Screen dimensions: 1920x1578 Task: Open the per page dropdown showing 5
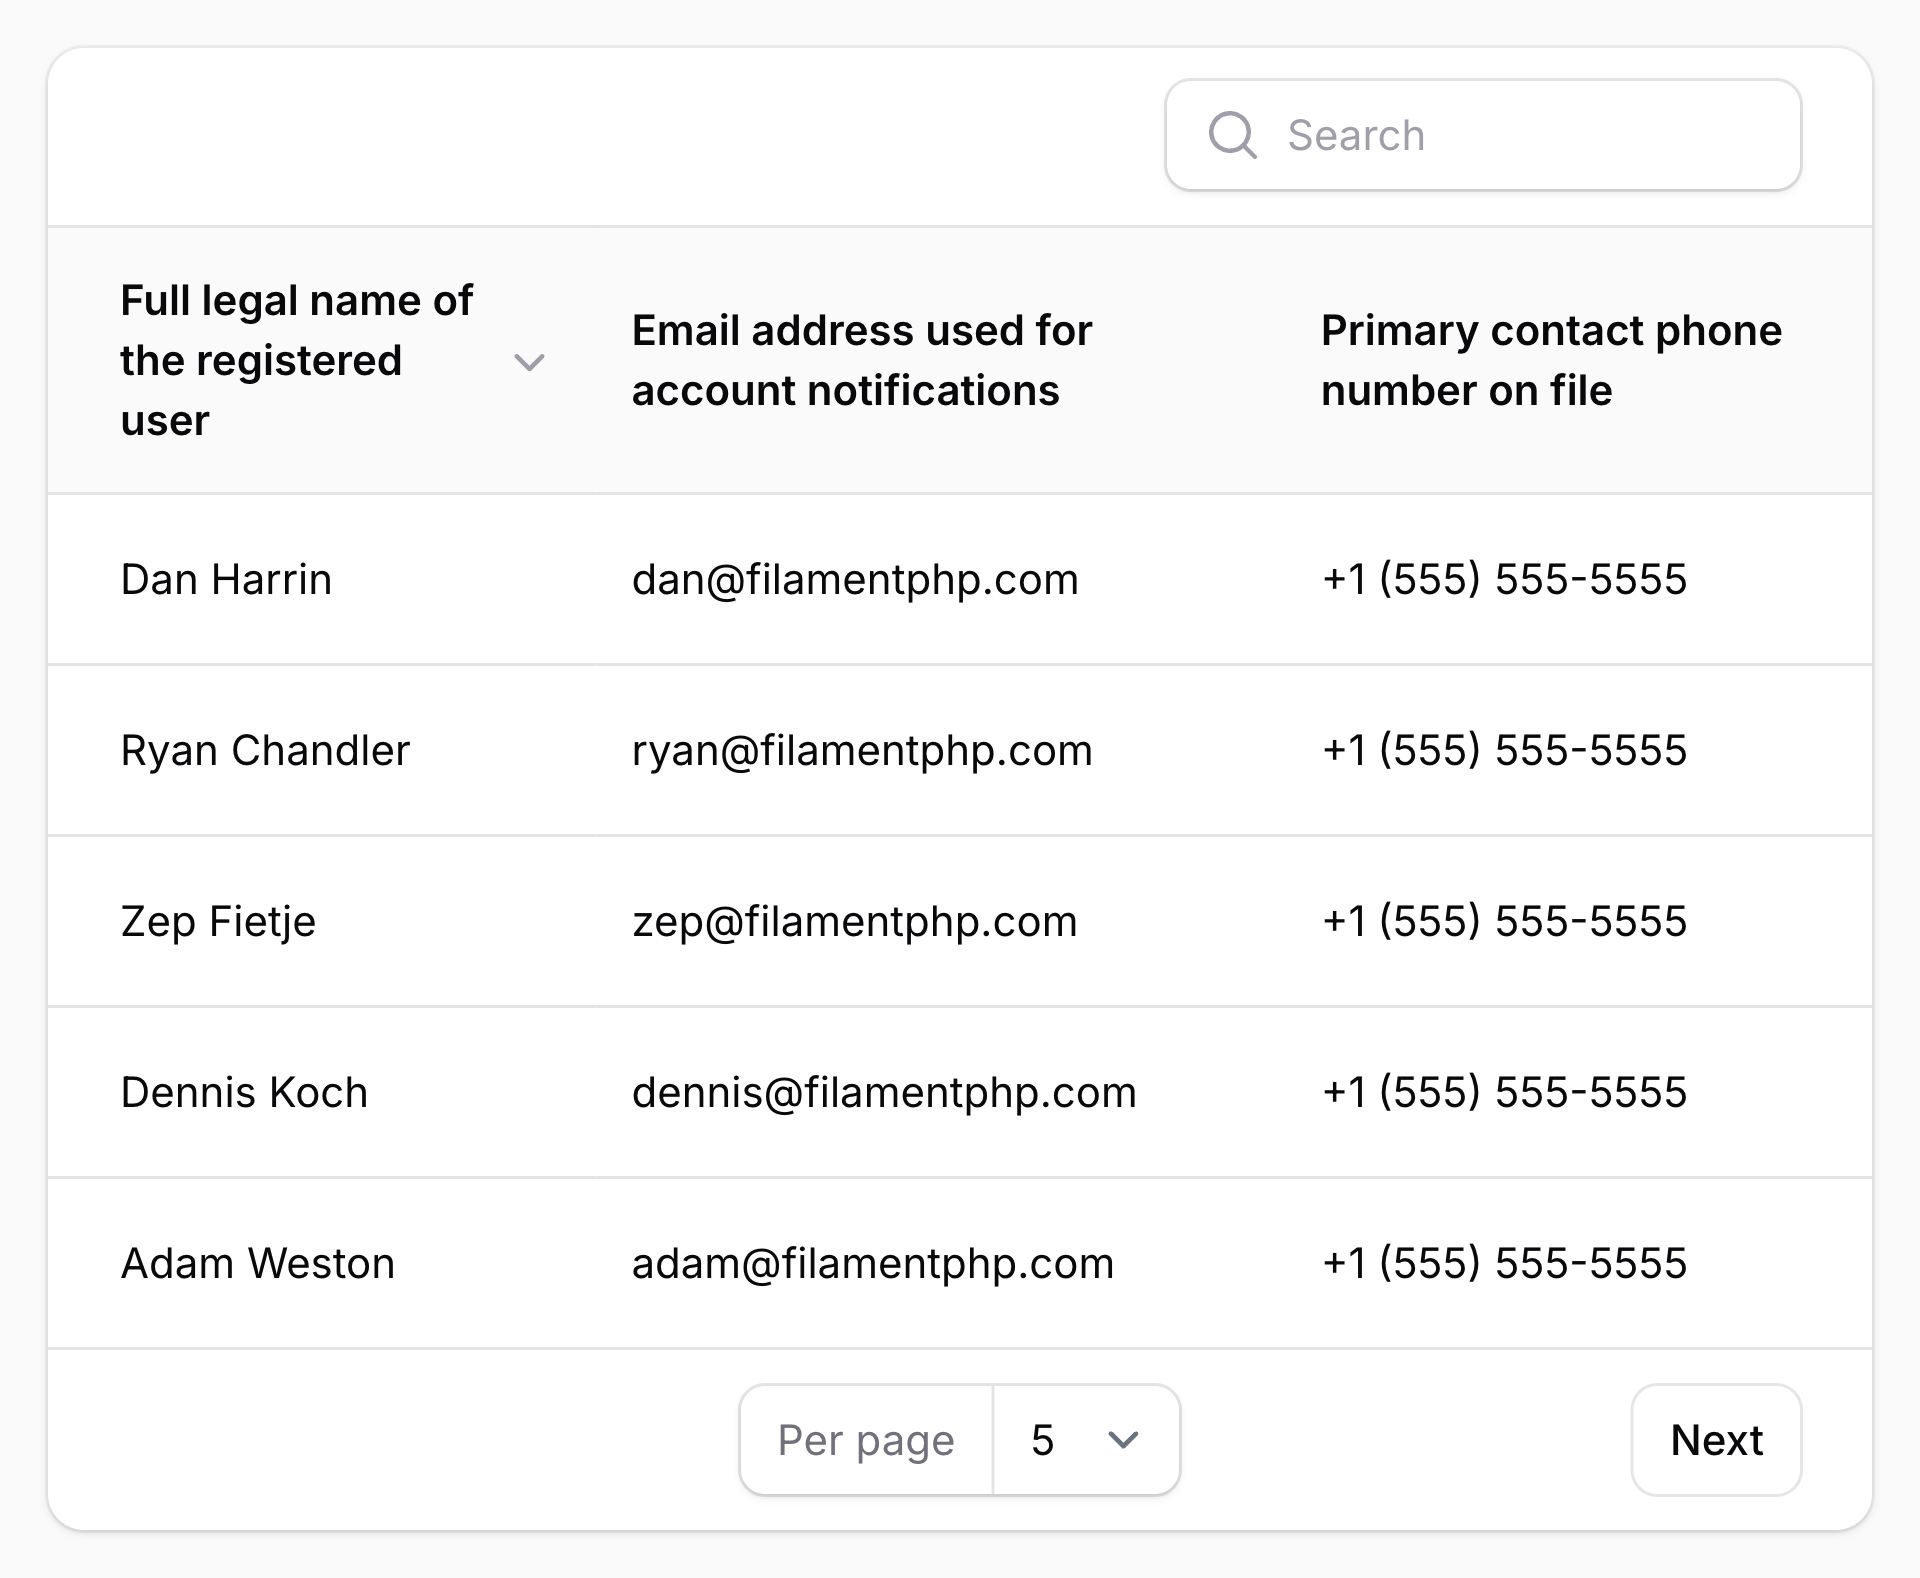(1086, 1440)
